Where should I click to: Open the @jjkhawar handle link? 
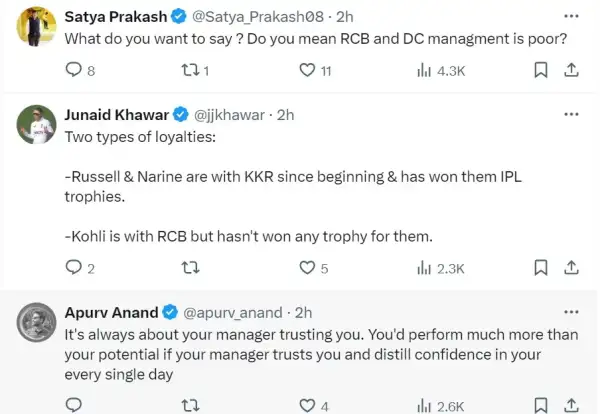(226, 115)
